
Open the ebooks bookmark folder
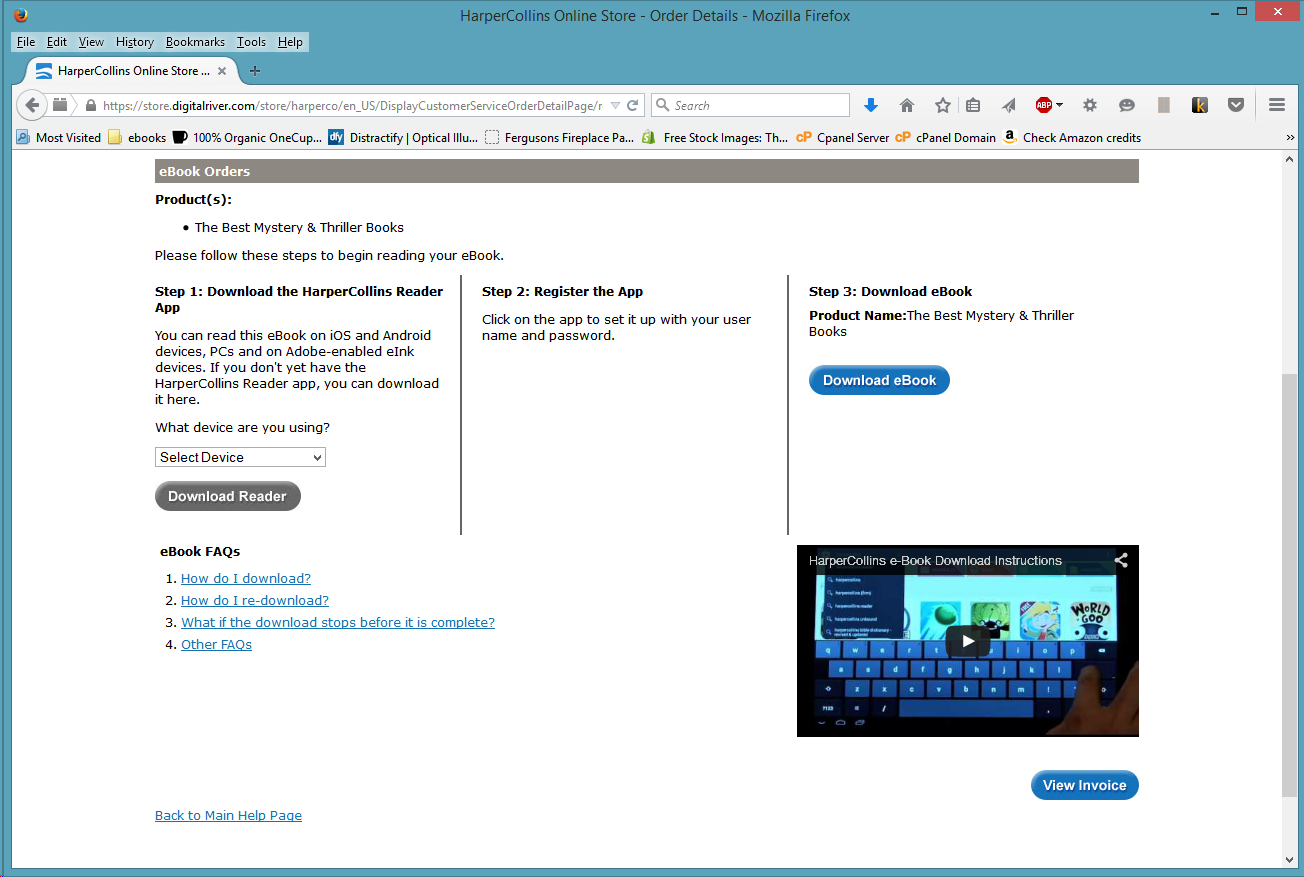point(137,138)
